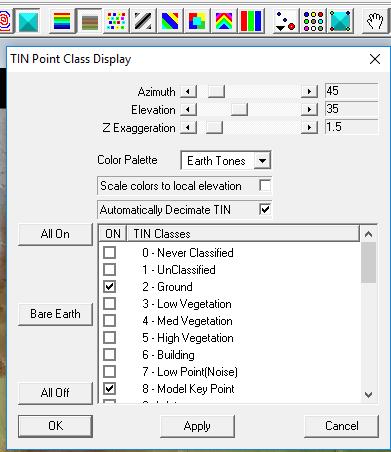Click the cyan TIN triangle icon

tap(28, 21)
